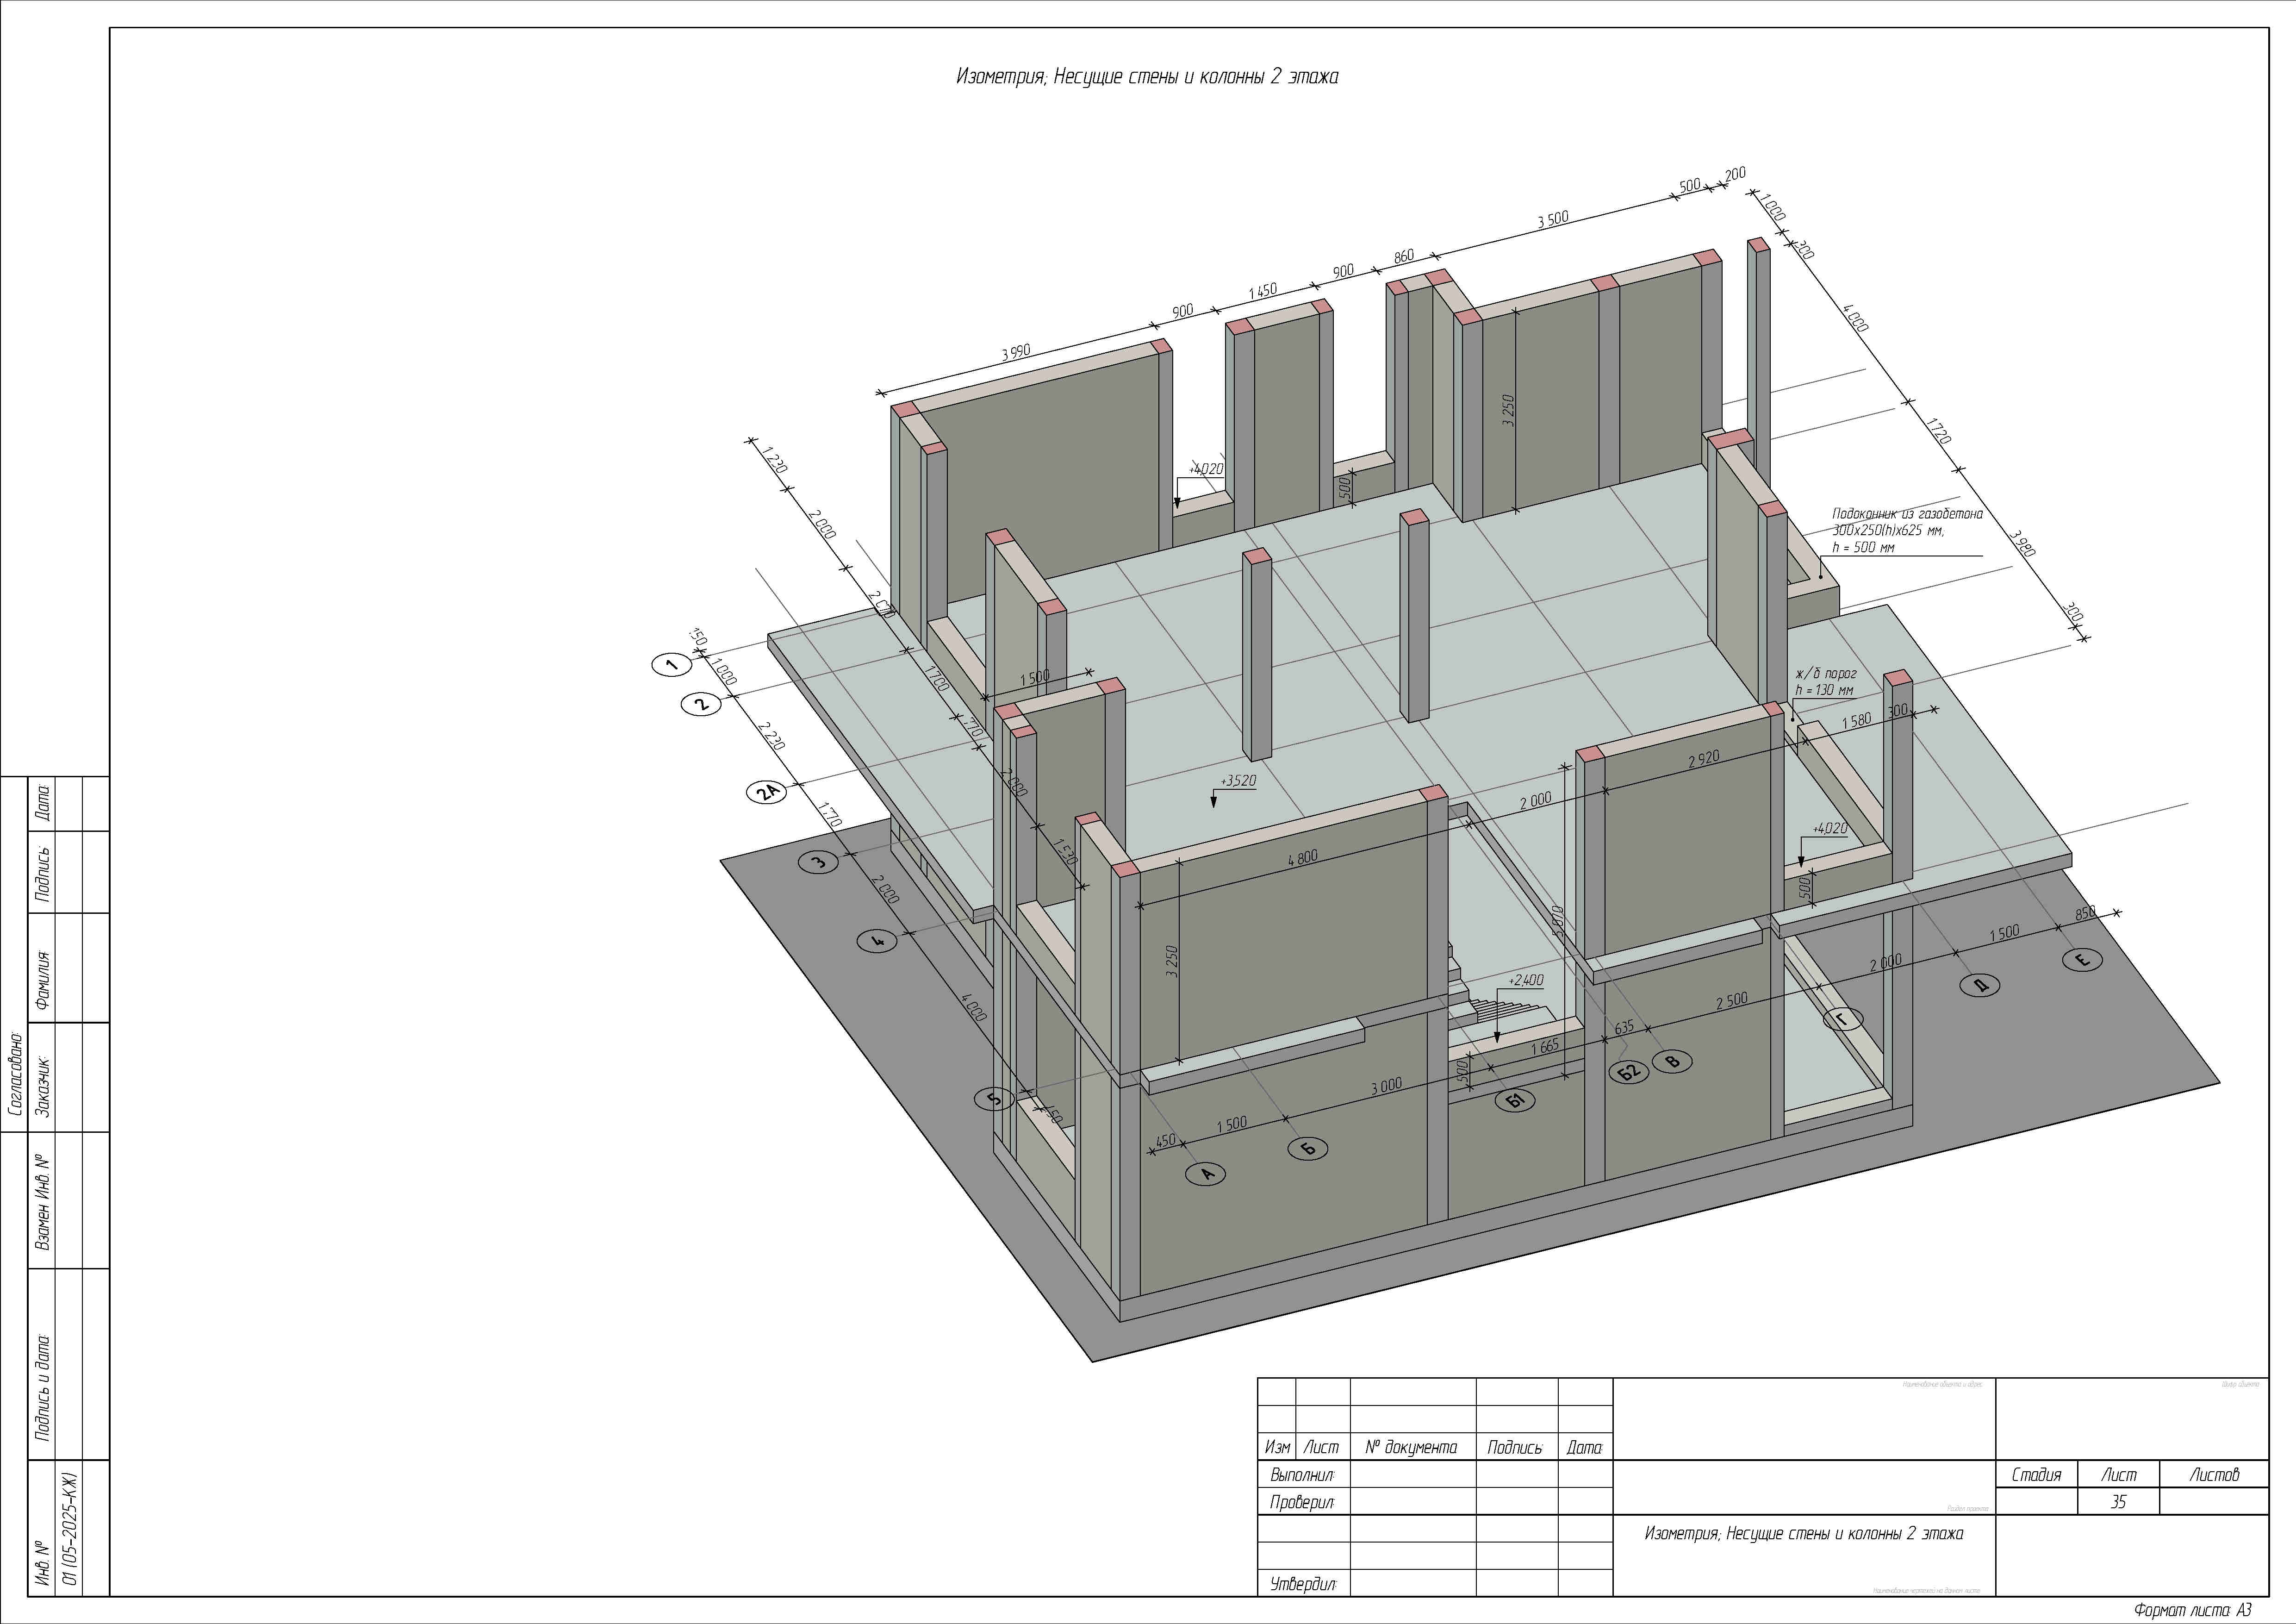Select grid axis bubble '2А'
The width and height of the screenshot is (2296, 1624).
768,793
